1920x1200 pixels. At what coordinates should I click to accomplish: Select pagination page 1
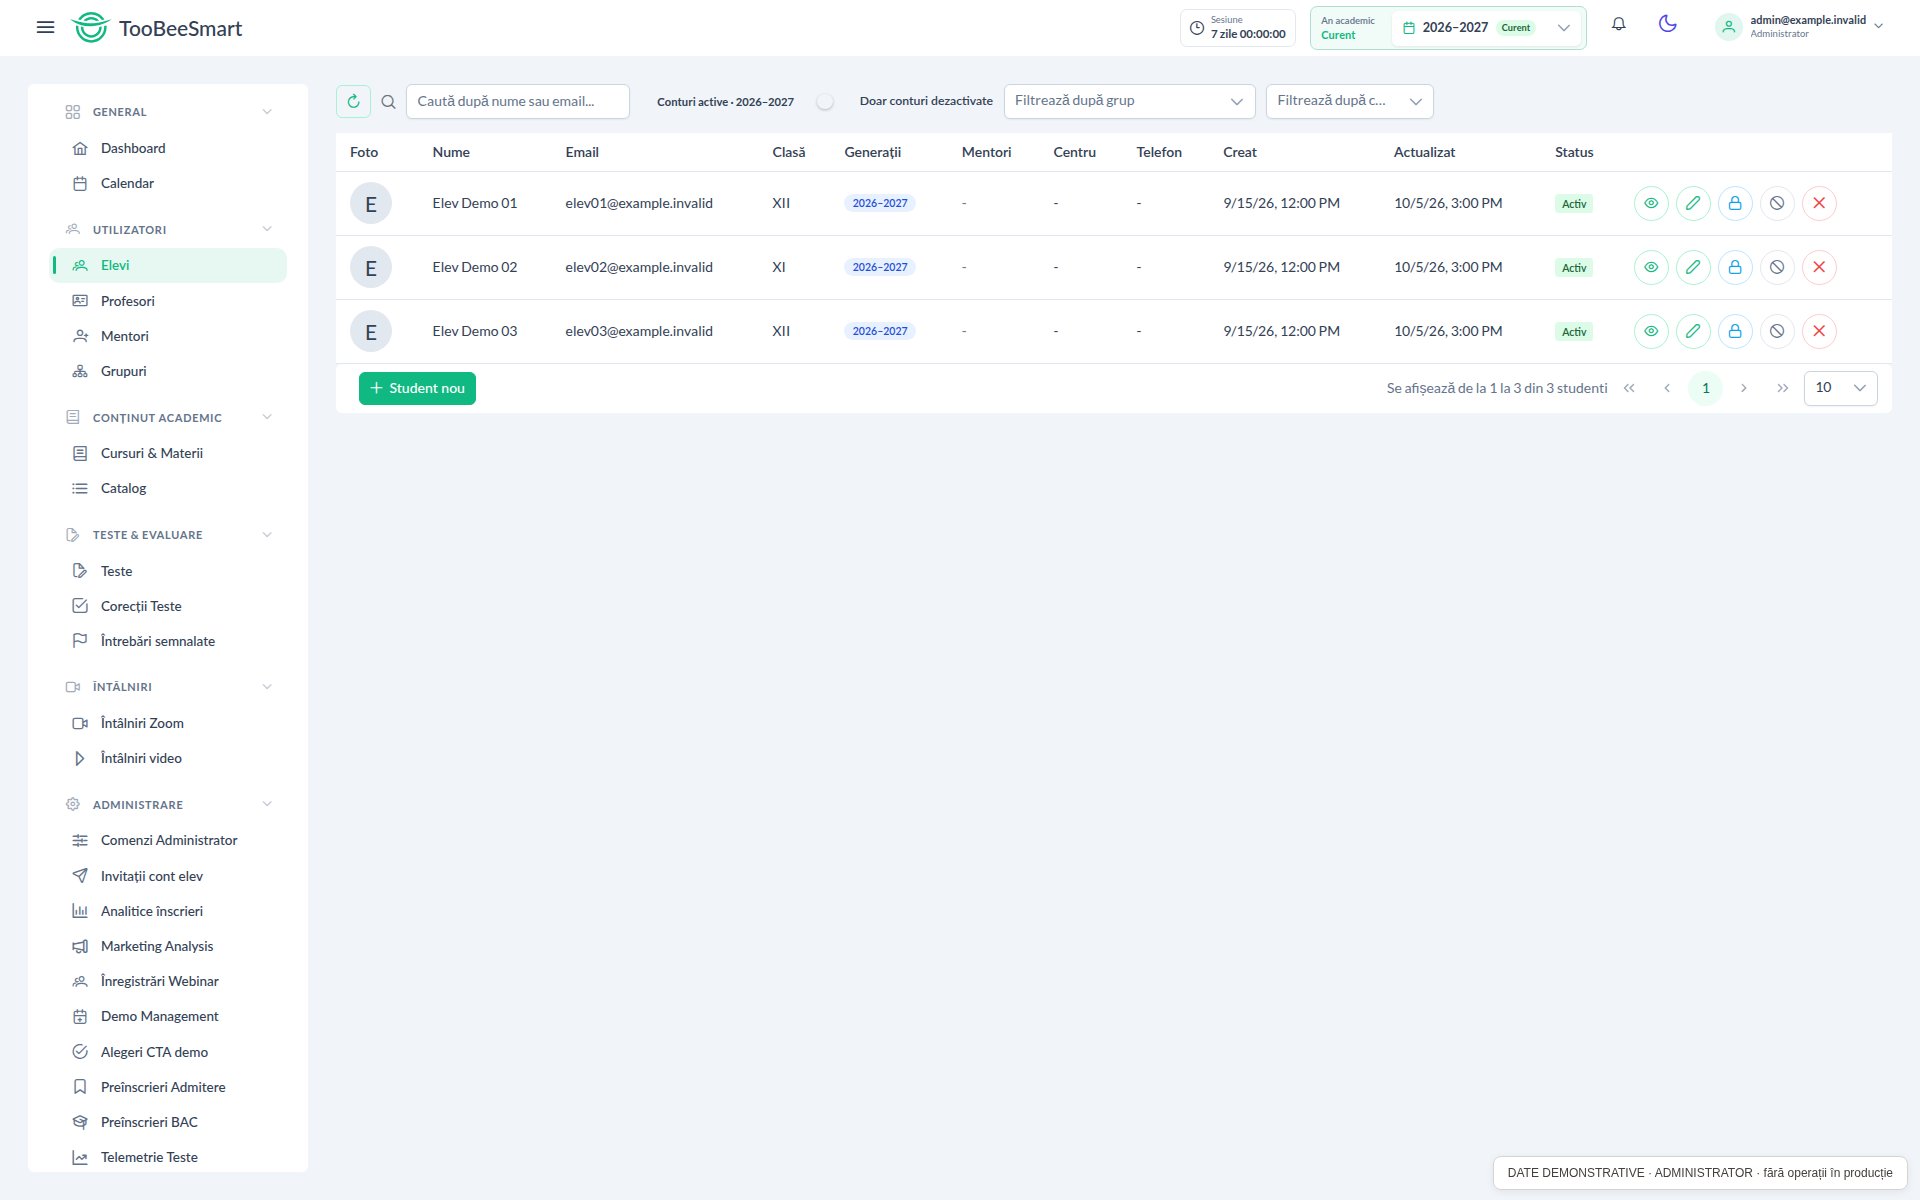1705,388
